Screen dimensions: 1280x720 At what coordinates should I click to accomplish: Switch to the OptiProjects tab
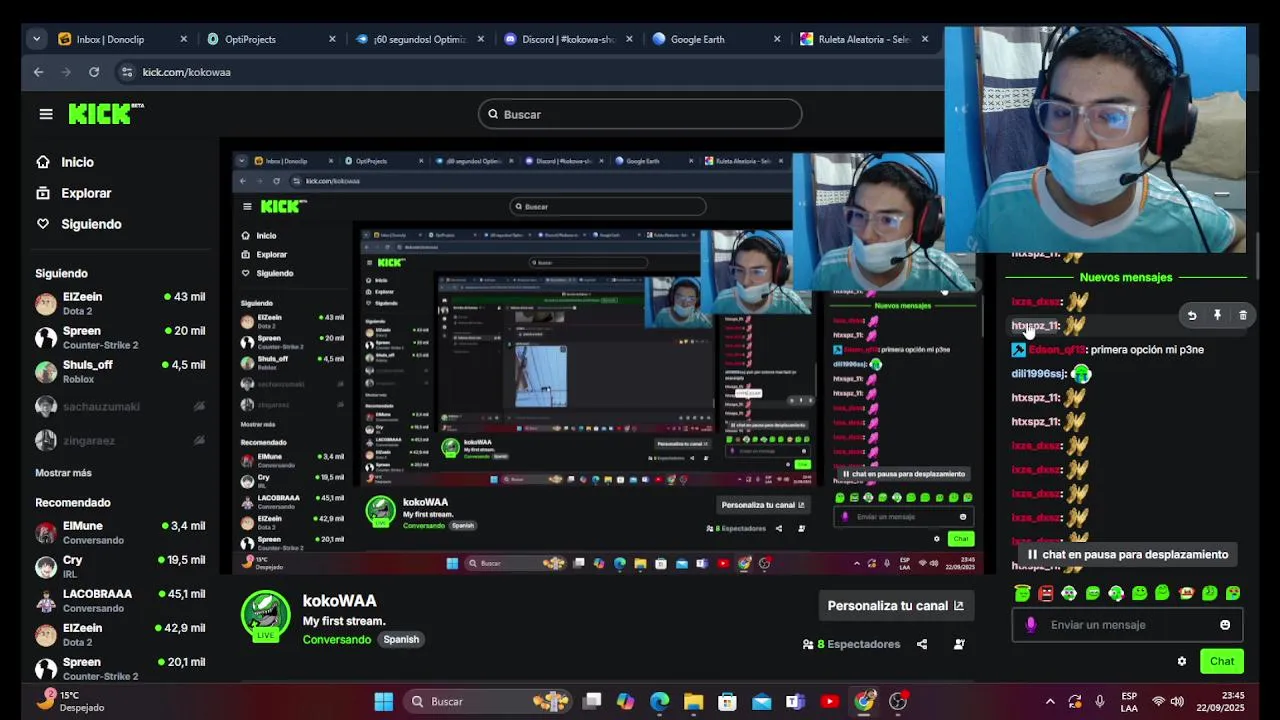[x=272, y=39]
